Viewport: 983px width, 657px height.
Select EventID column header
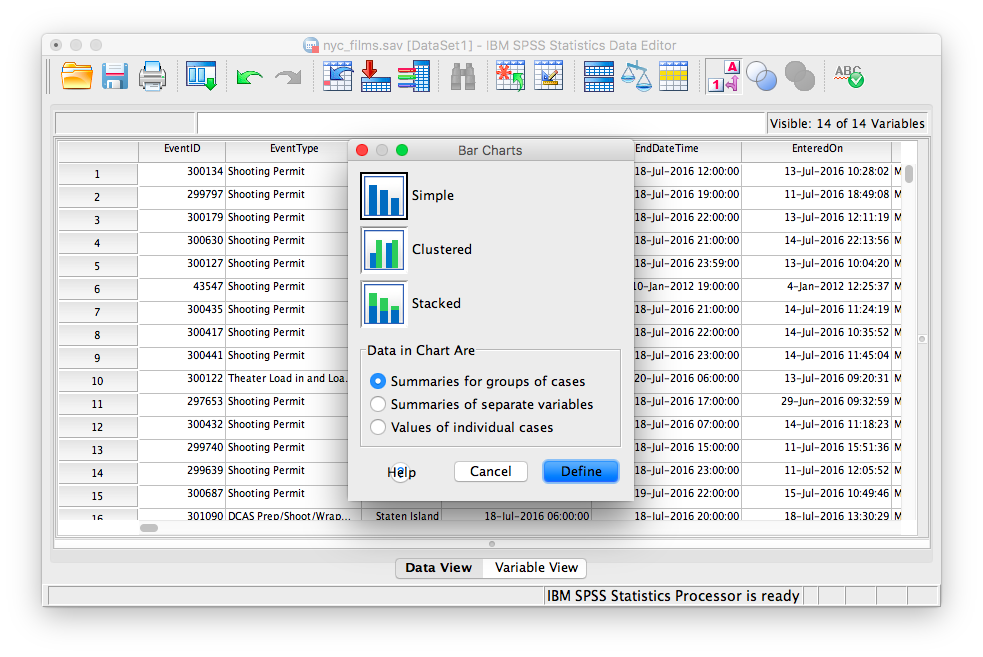pos(182,149)
